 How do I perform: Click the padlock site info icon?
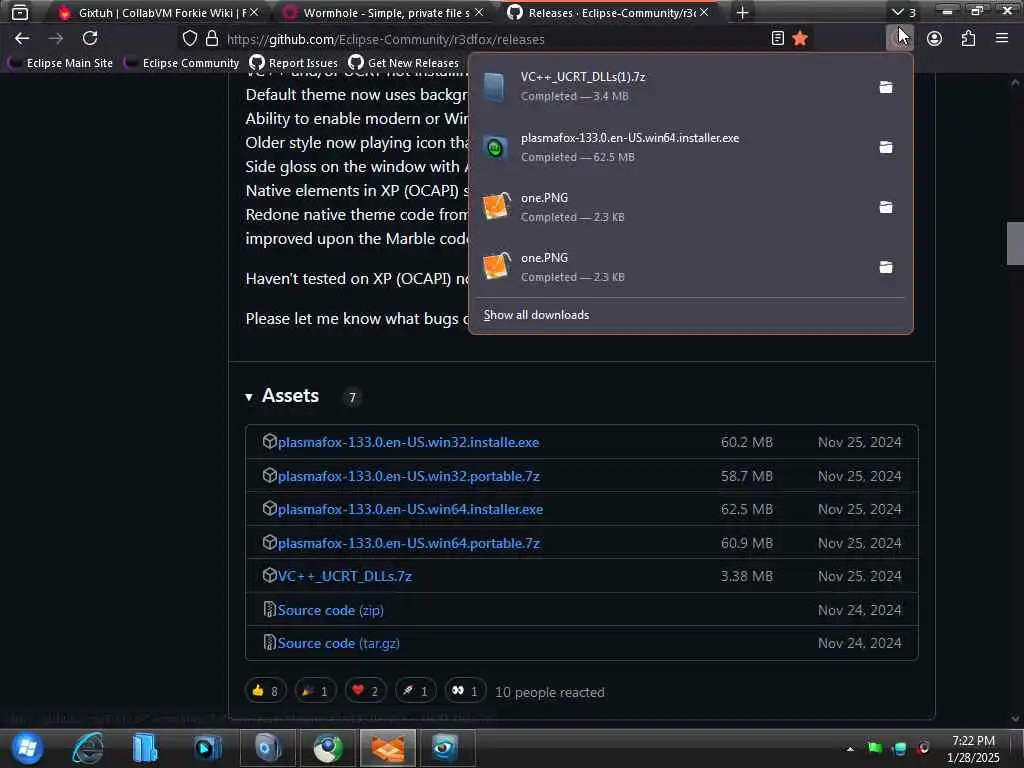[212, 39]
